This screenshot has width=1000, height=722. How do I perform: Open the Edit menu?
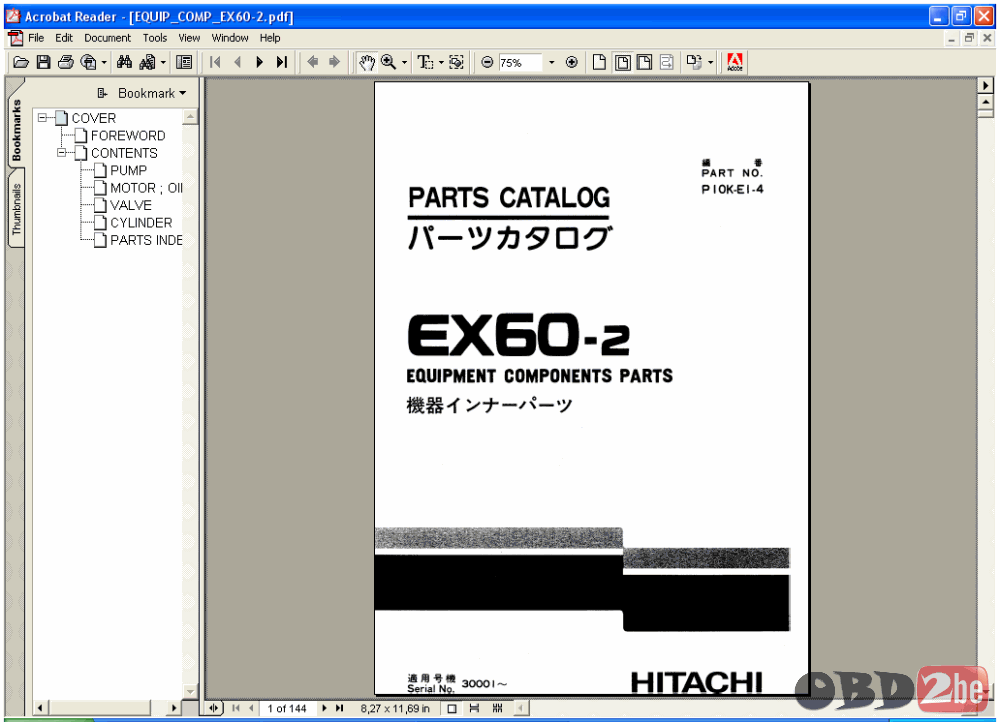coord(64,38)
